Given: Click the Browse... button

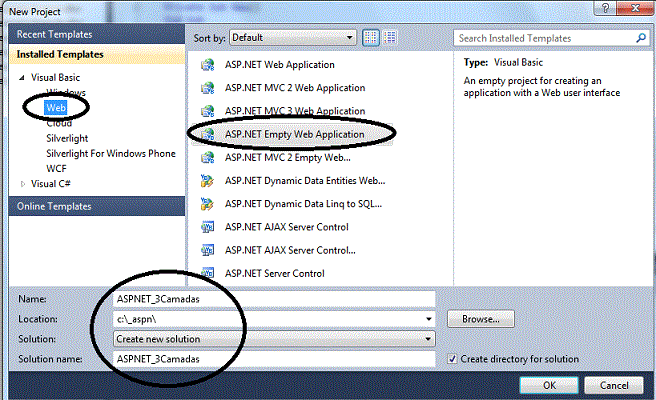Looking at the screenshot, I should pyautogui.click(x=481, y=319).
